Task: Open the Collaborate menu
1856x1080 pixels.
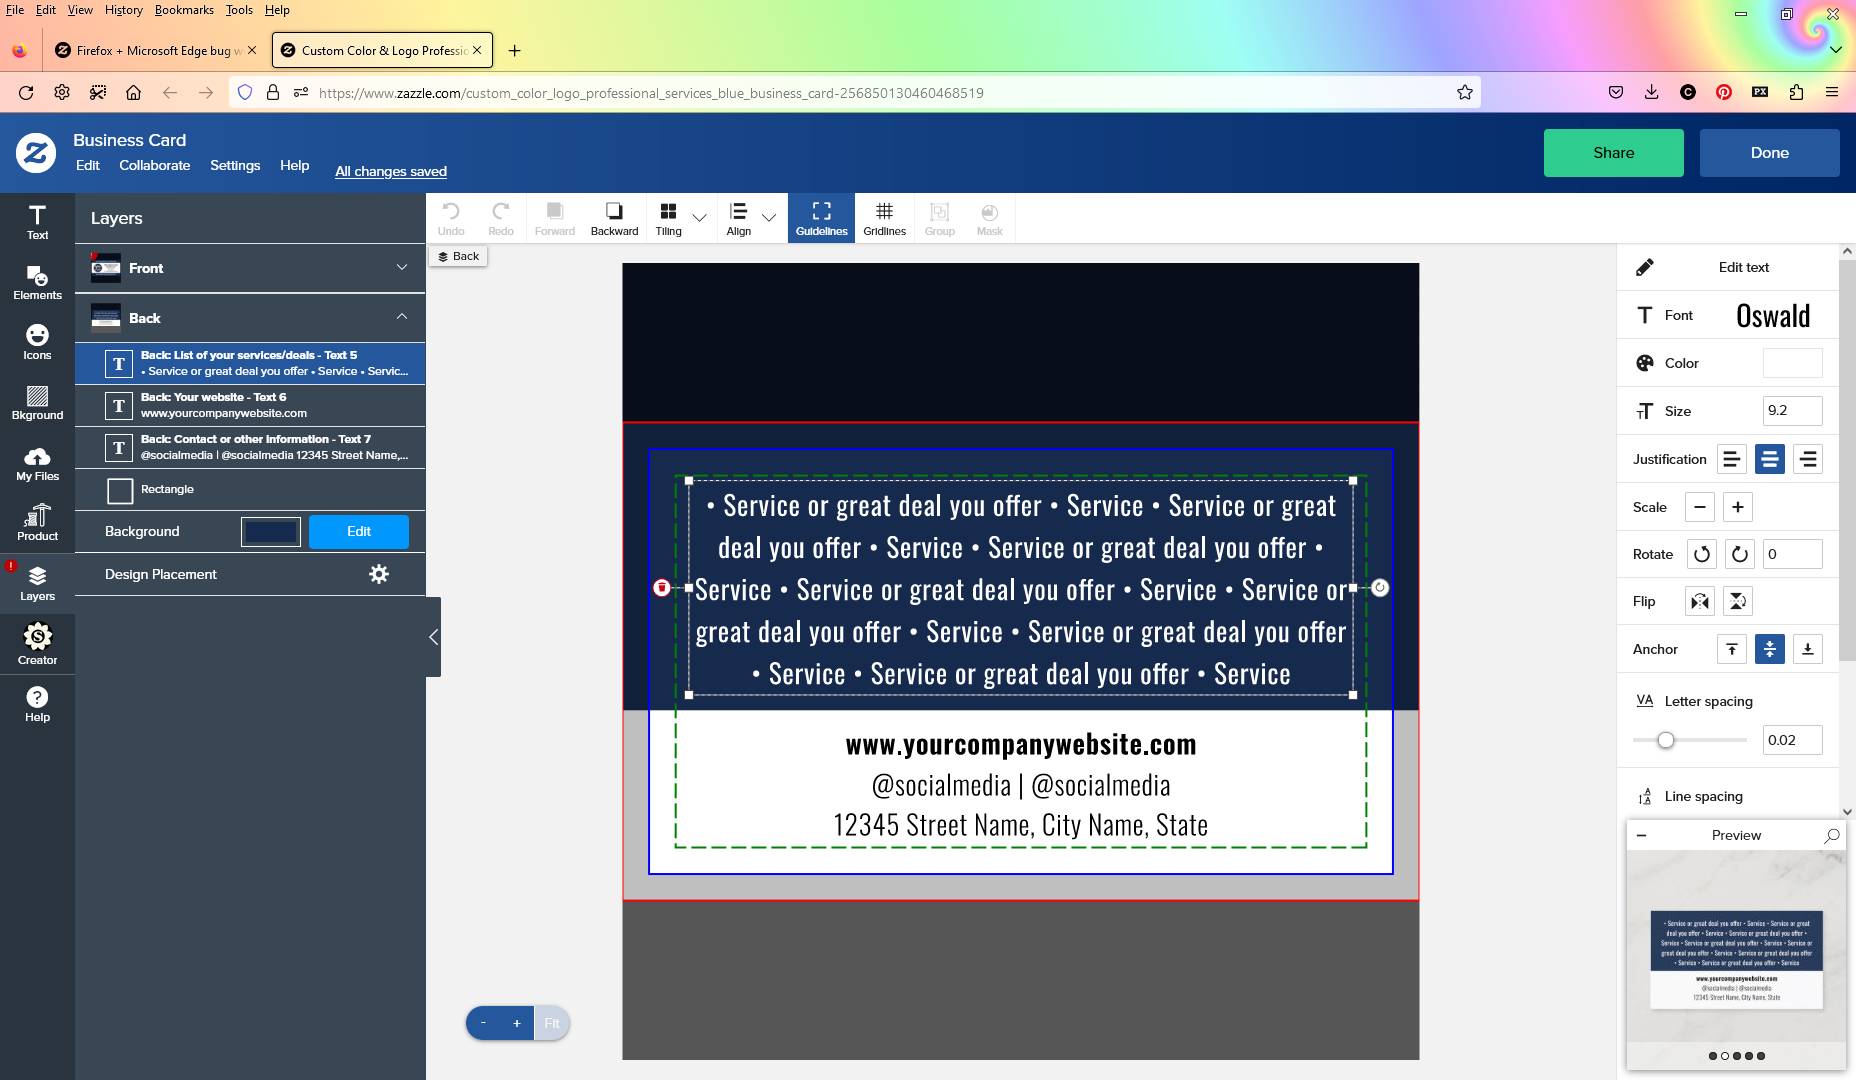Action: [x=155, y=166]
